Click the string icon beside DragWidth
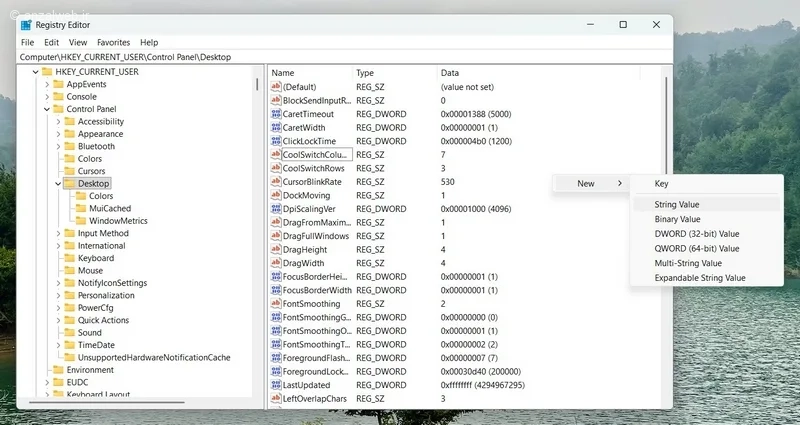This screenshot has width=800, height=425. tap(276, 263)
